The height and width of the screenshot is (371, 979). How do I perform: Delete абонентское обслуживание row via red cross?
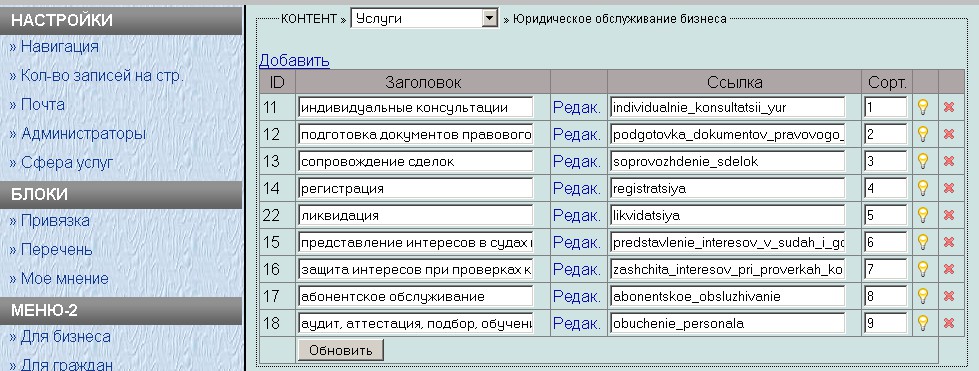coord(949,296)
